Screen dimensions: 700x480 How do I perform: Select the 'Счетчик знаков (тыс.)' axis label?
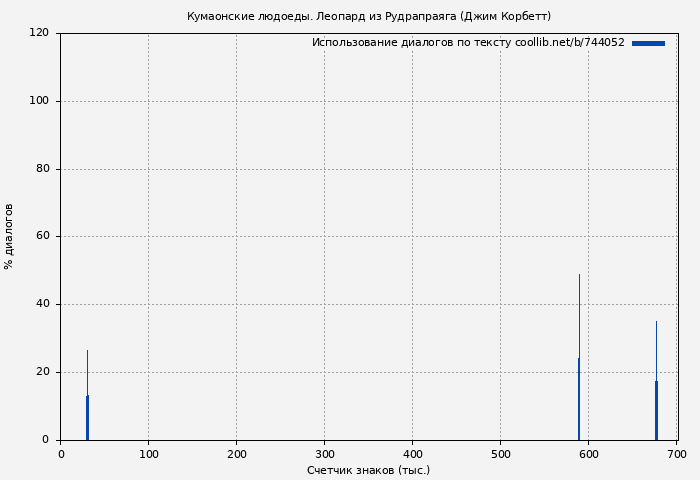coord(368,470)
